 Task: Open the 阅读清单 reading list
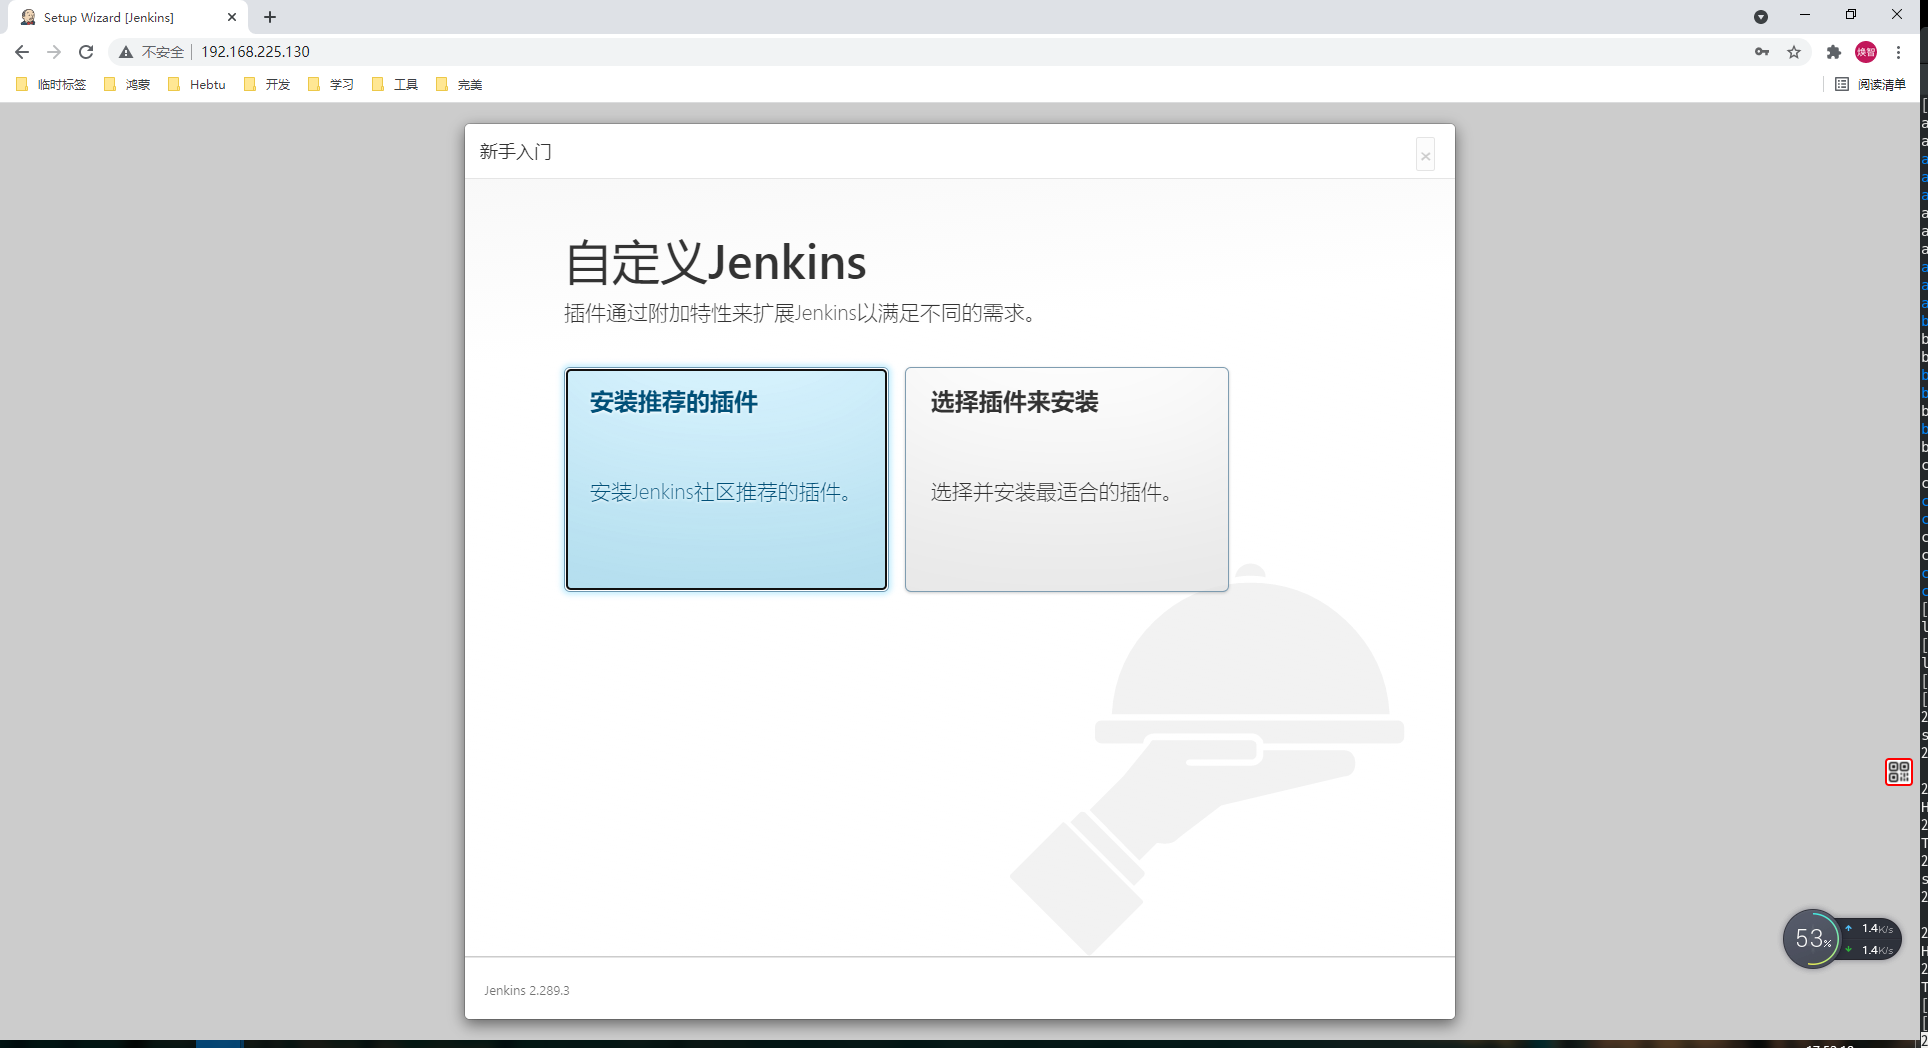point(1870,85)
